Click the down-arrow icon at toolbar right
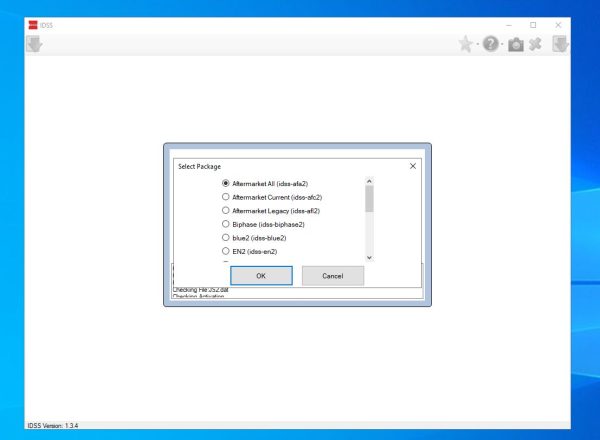Viewport: 600px width, 440px height. click(x=560, y=44)
